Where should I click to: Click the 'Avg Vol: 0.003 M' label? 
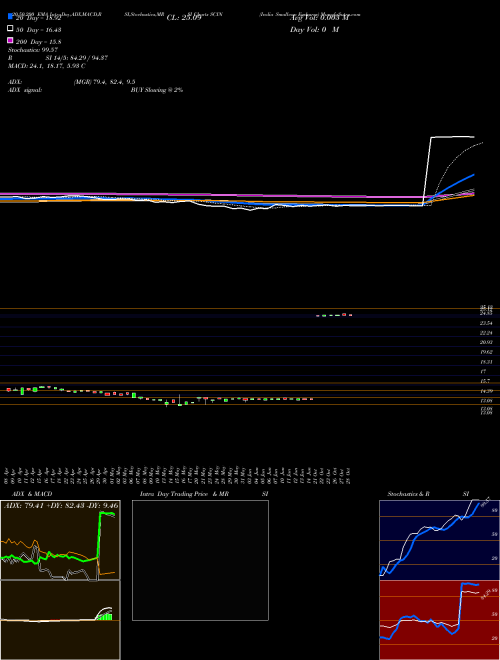coord(319,18)
